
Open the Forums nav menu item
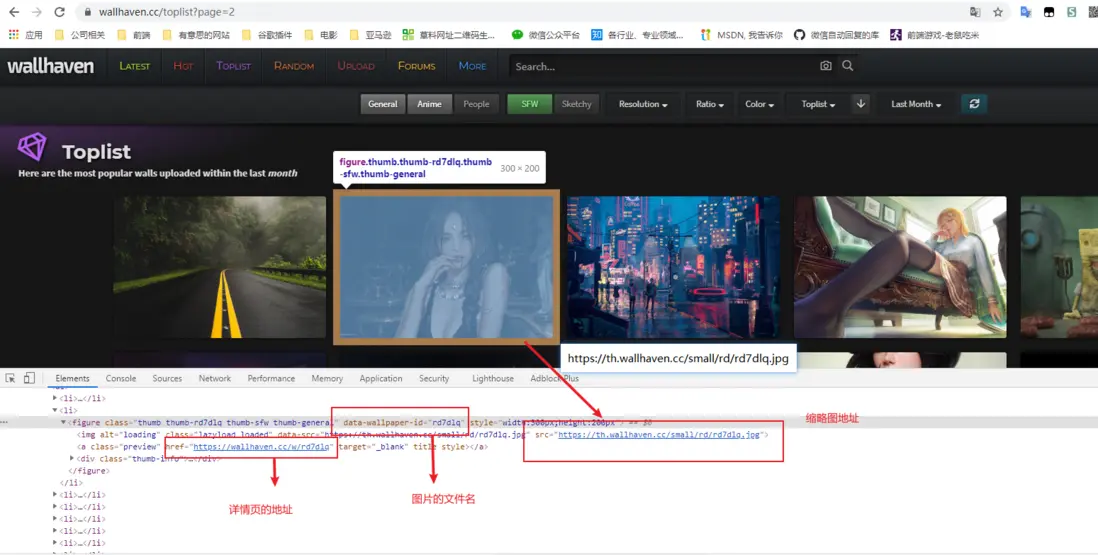pyautogui.click(x=417, y=66)
